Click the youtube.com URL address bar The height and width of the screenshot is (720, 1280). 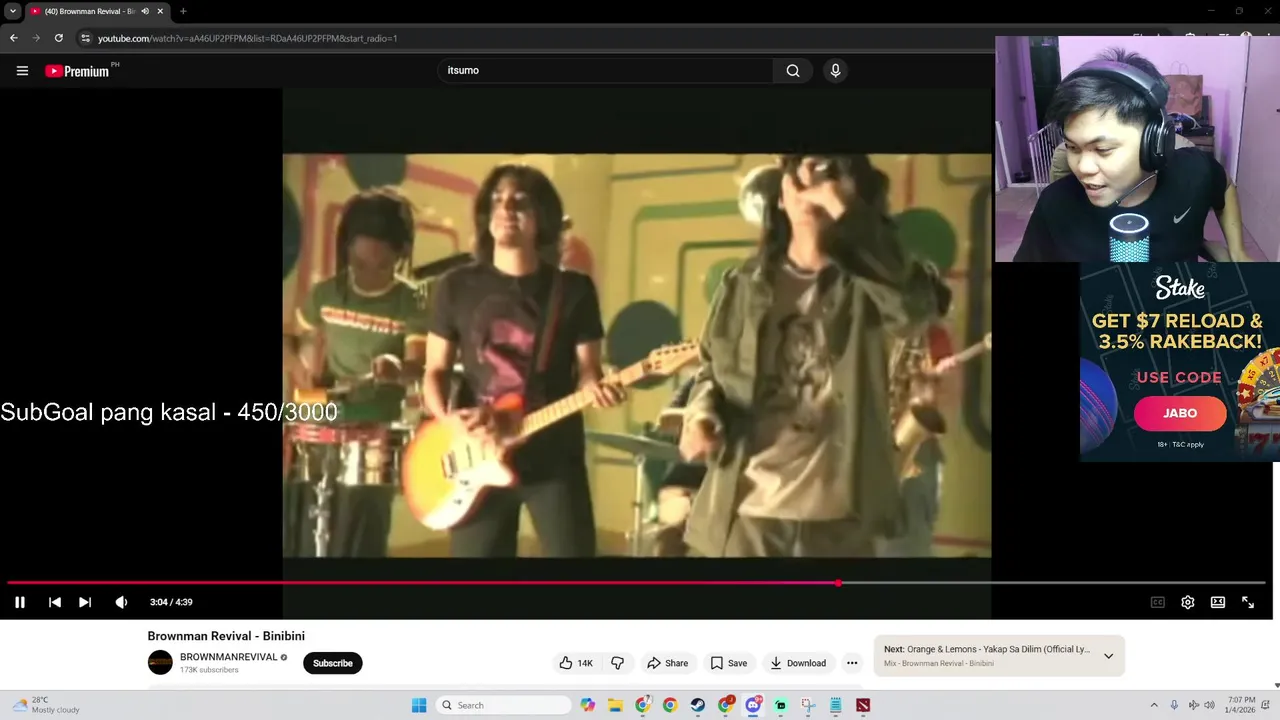point(247,38)
